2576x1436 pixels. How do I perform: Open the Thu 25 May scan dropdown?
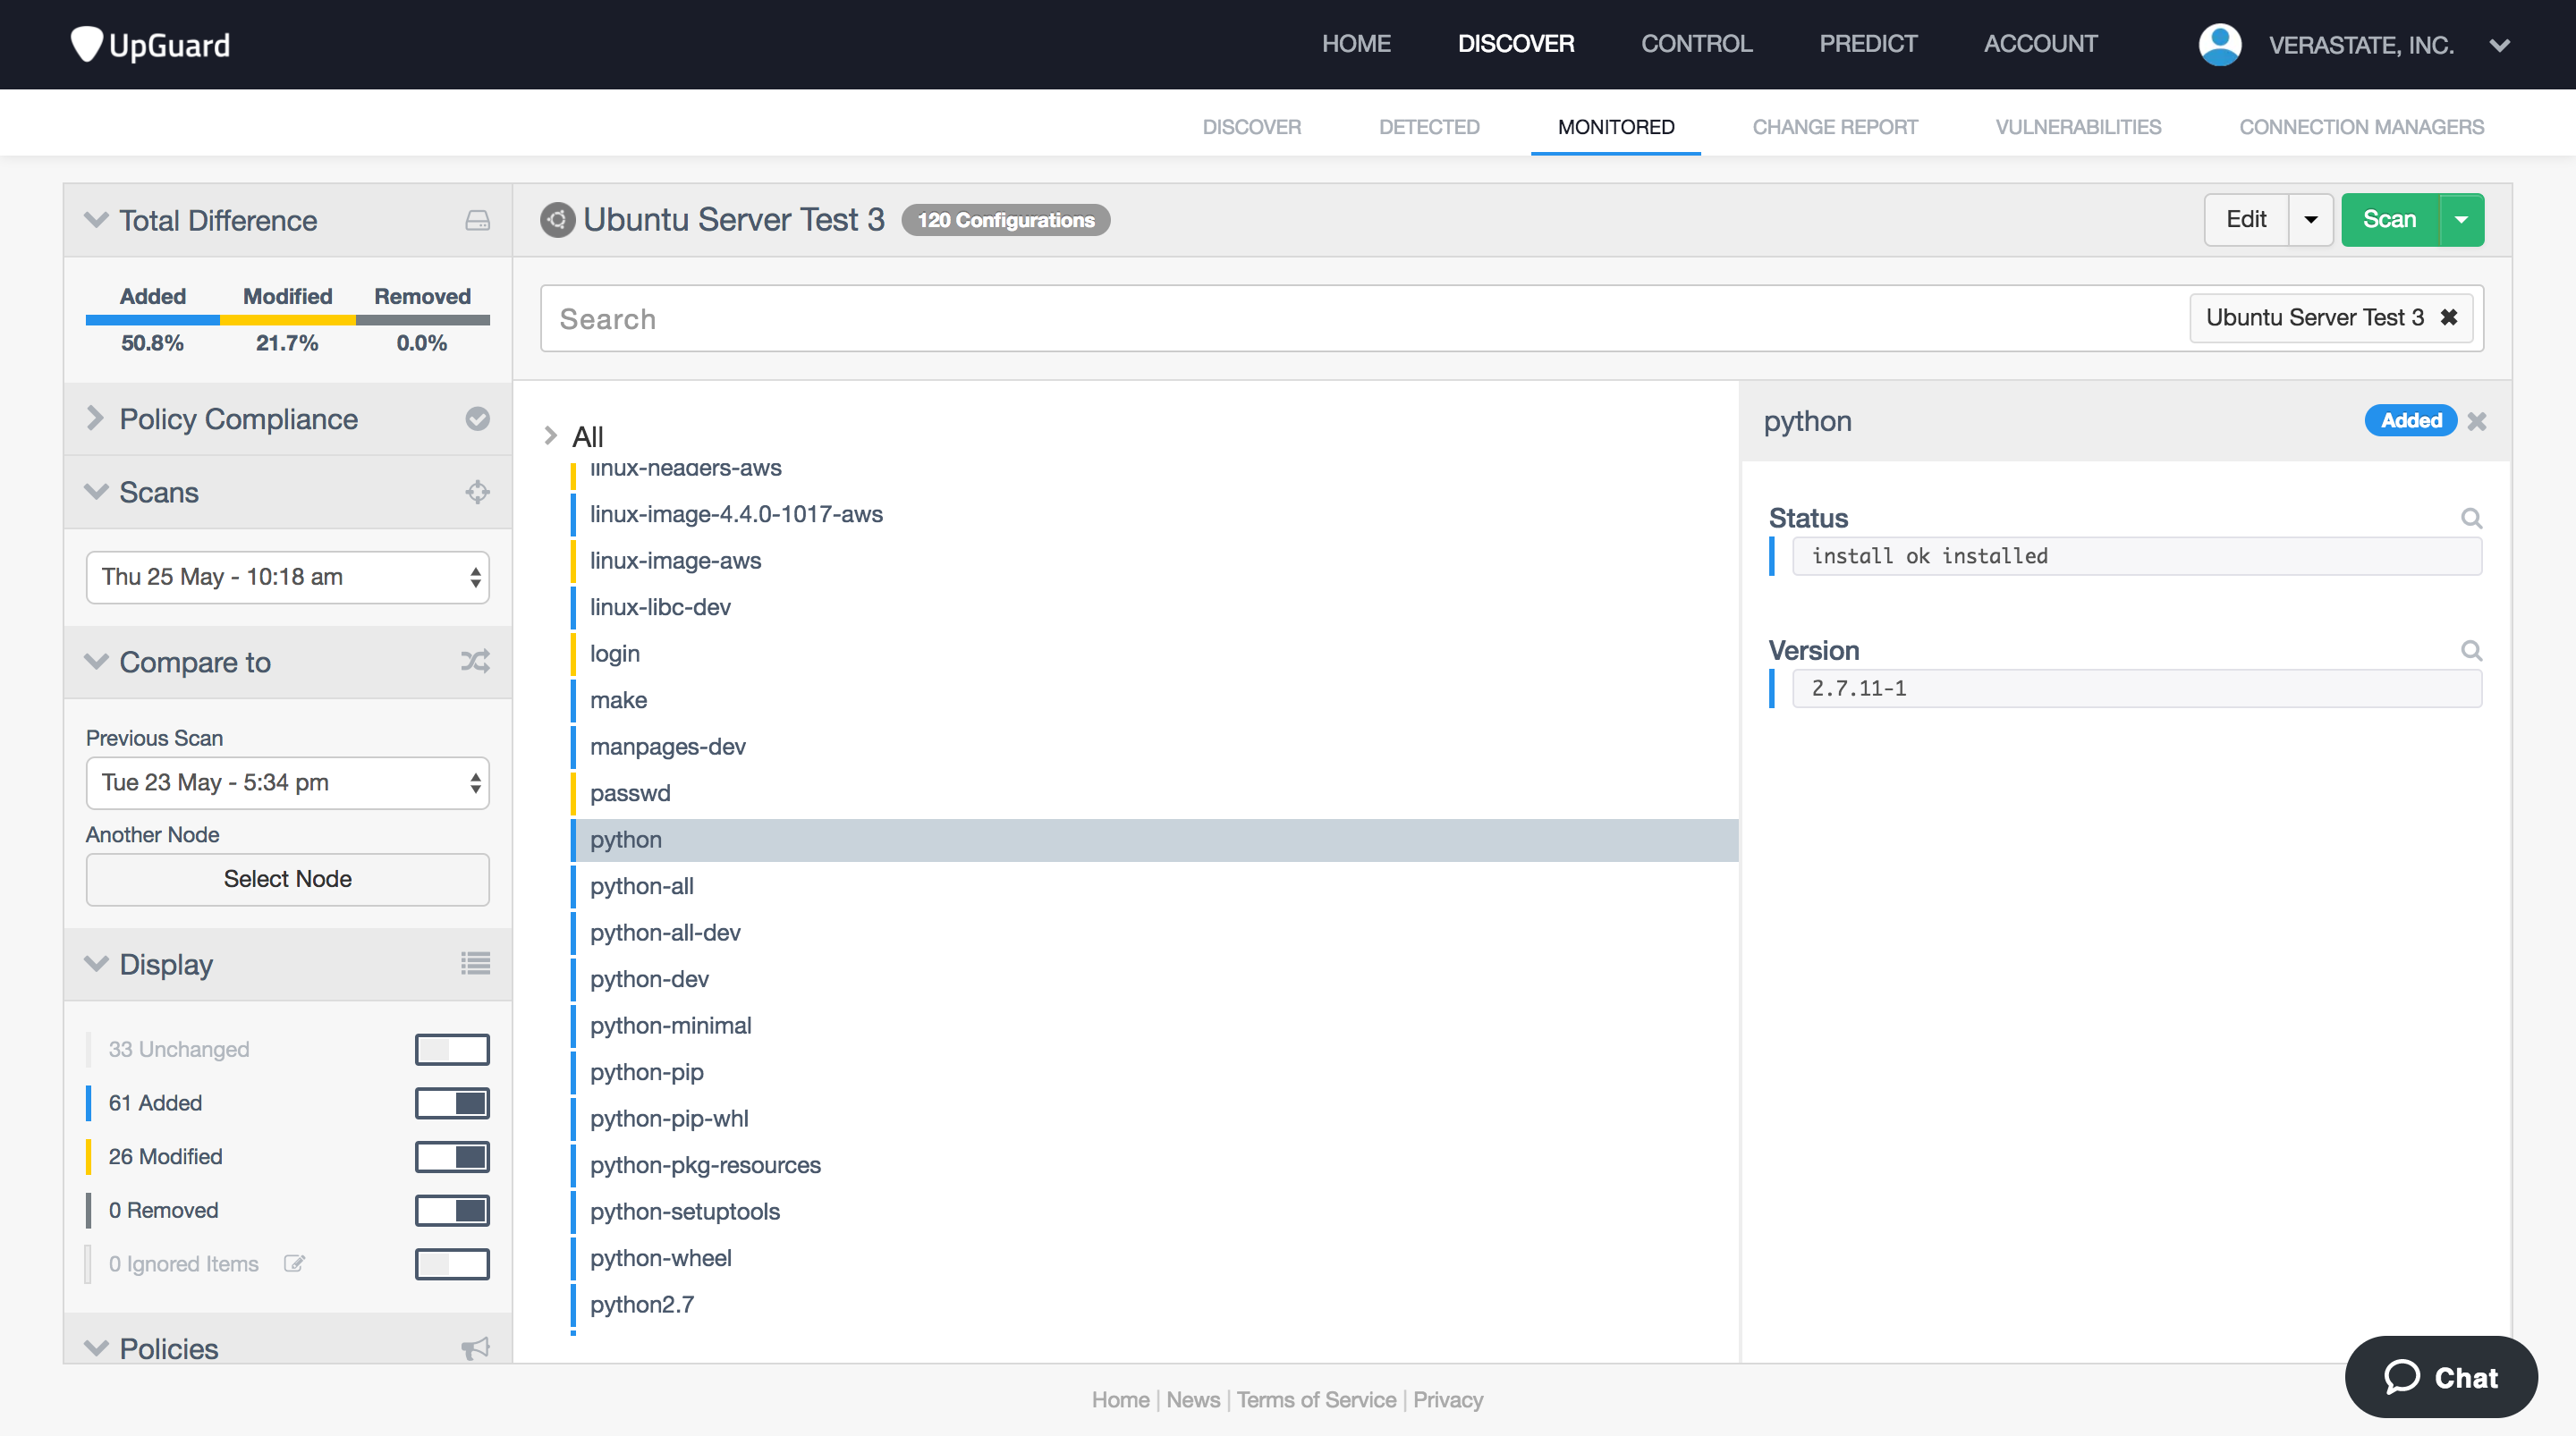(287, 577)
